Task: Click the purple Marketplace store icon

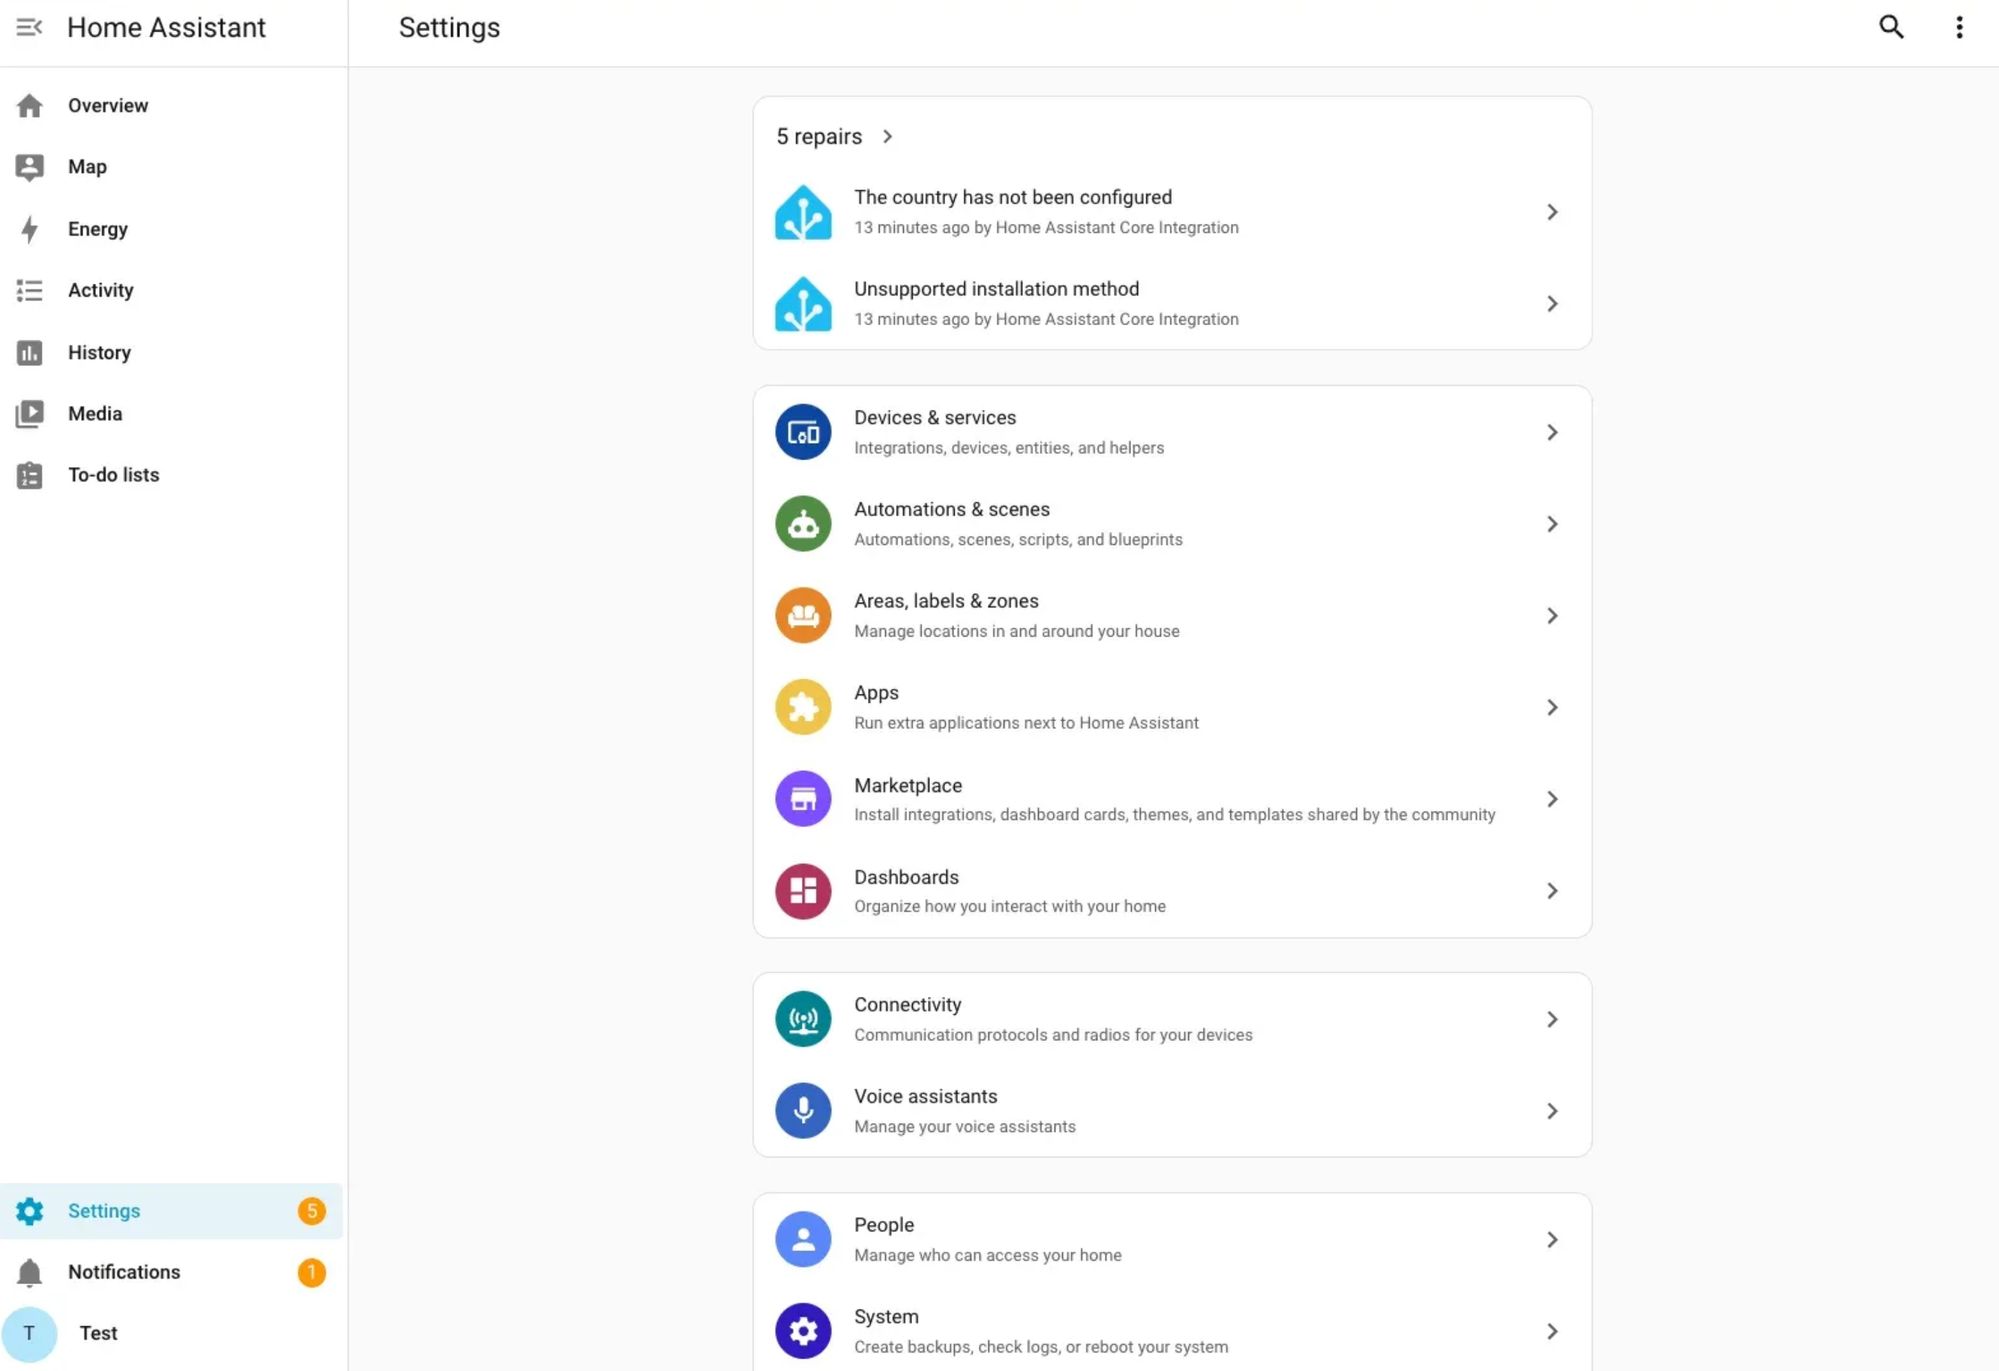Action: click(x=803, y=799)
